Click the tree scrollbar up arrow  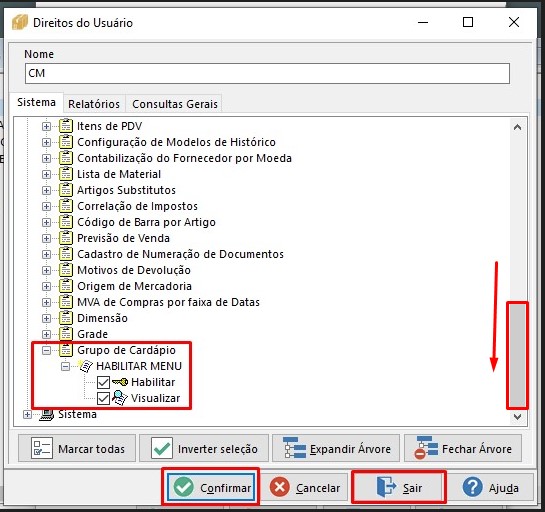[517, 127]
